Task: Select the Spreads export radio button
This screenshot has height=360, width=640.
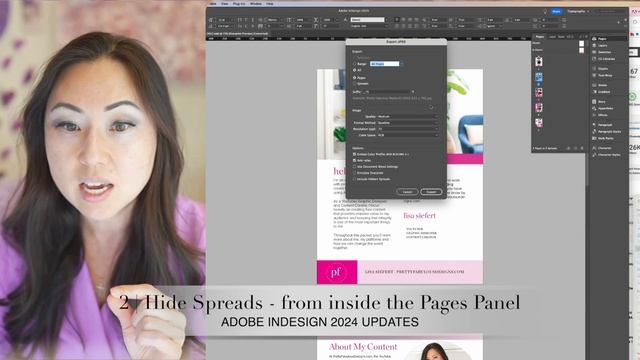Action: [x=354, y=84]
